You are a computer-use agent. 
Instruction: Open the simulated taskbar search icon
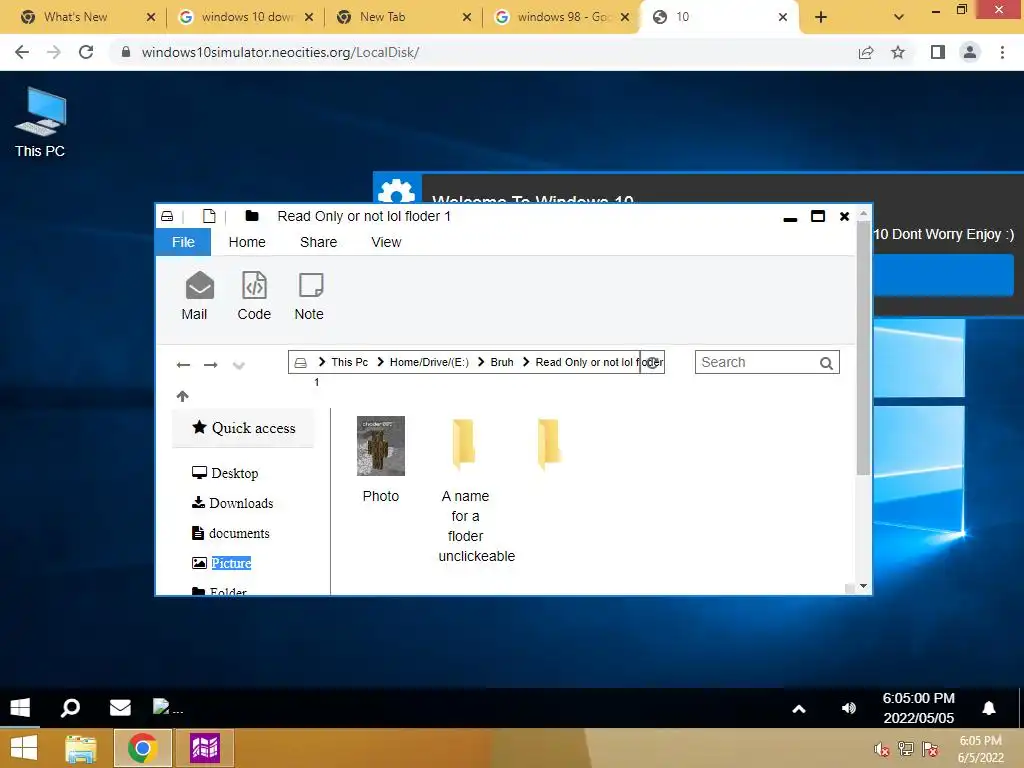[x=70, y=707]
